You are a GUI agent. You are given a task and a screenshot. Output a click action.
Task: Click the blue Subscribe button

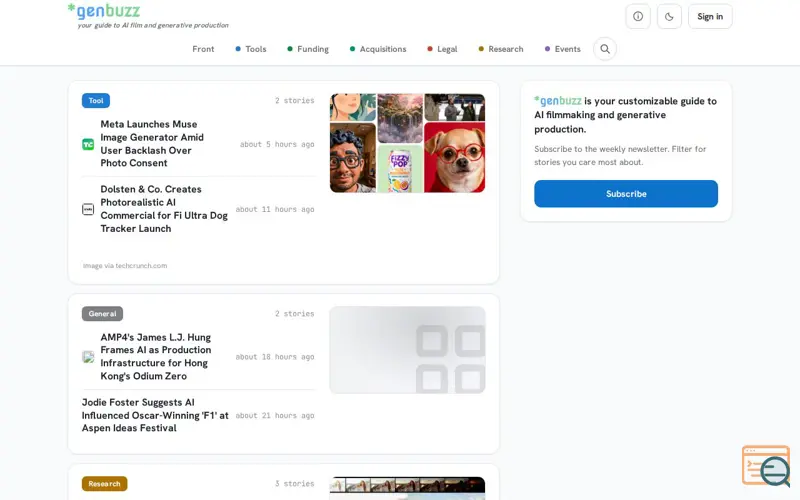pyautogui.click(x=626, y=194)
